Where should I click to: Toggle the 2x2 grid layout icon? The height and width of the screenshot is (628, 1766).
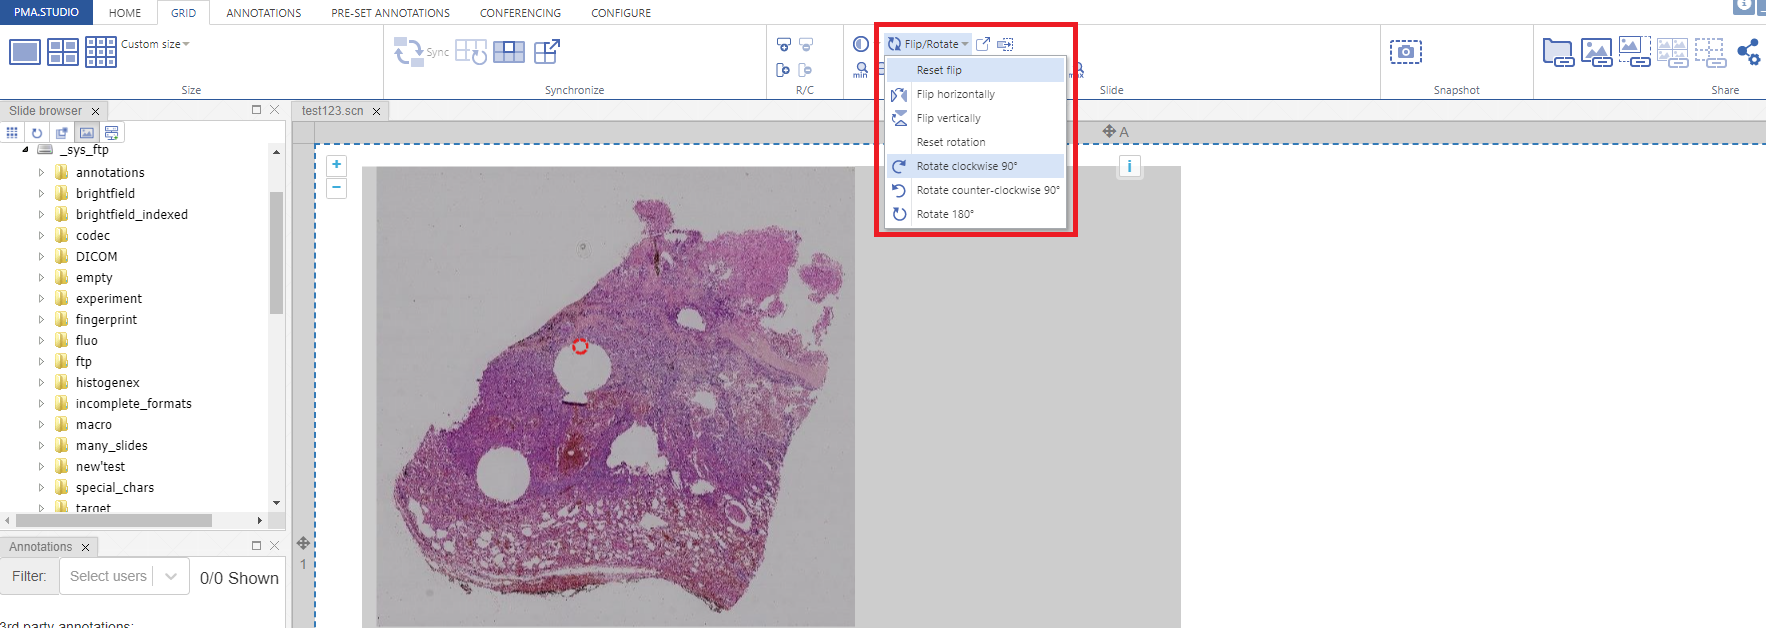(63, 52)
